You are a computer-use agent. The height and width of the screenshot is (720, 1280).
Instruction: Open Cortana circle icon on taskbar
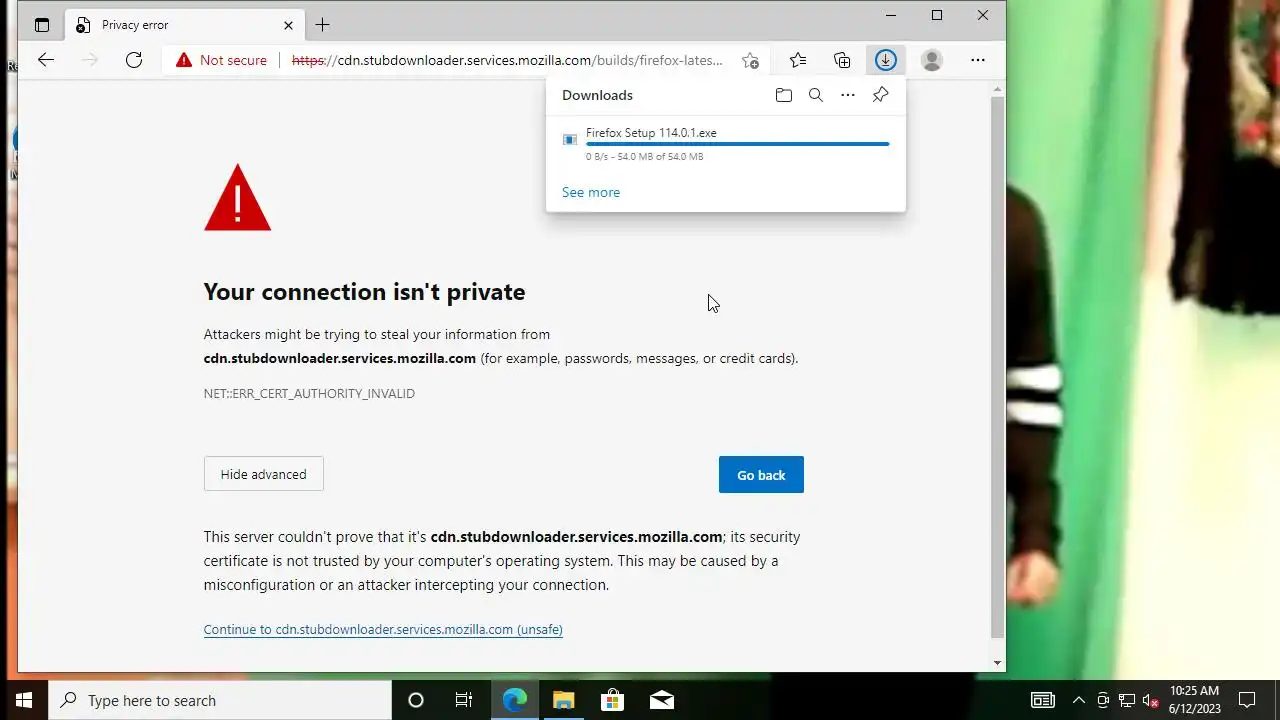[x=416, y=700]
